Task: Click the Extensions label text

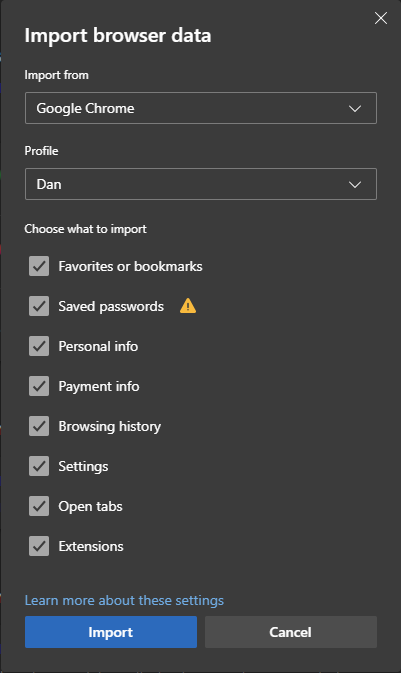Action: 91,546
